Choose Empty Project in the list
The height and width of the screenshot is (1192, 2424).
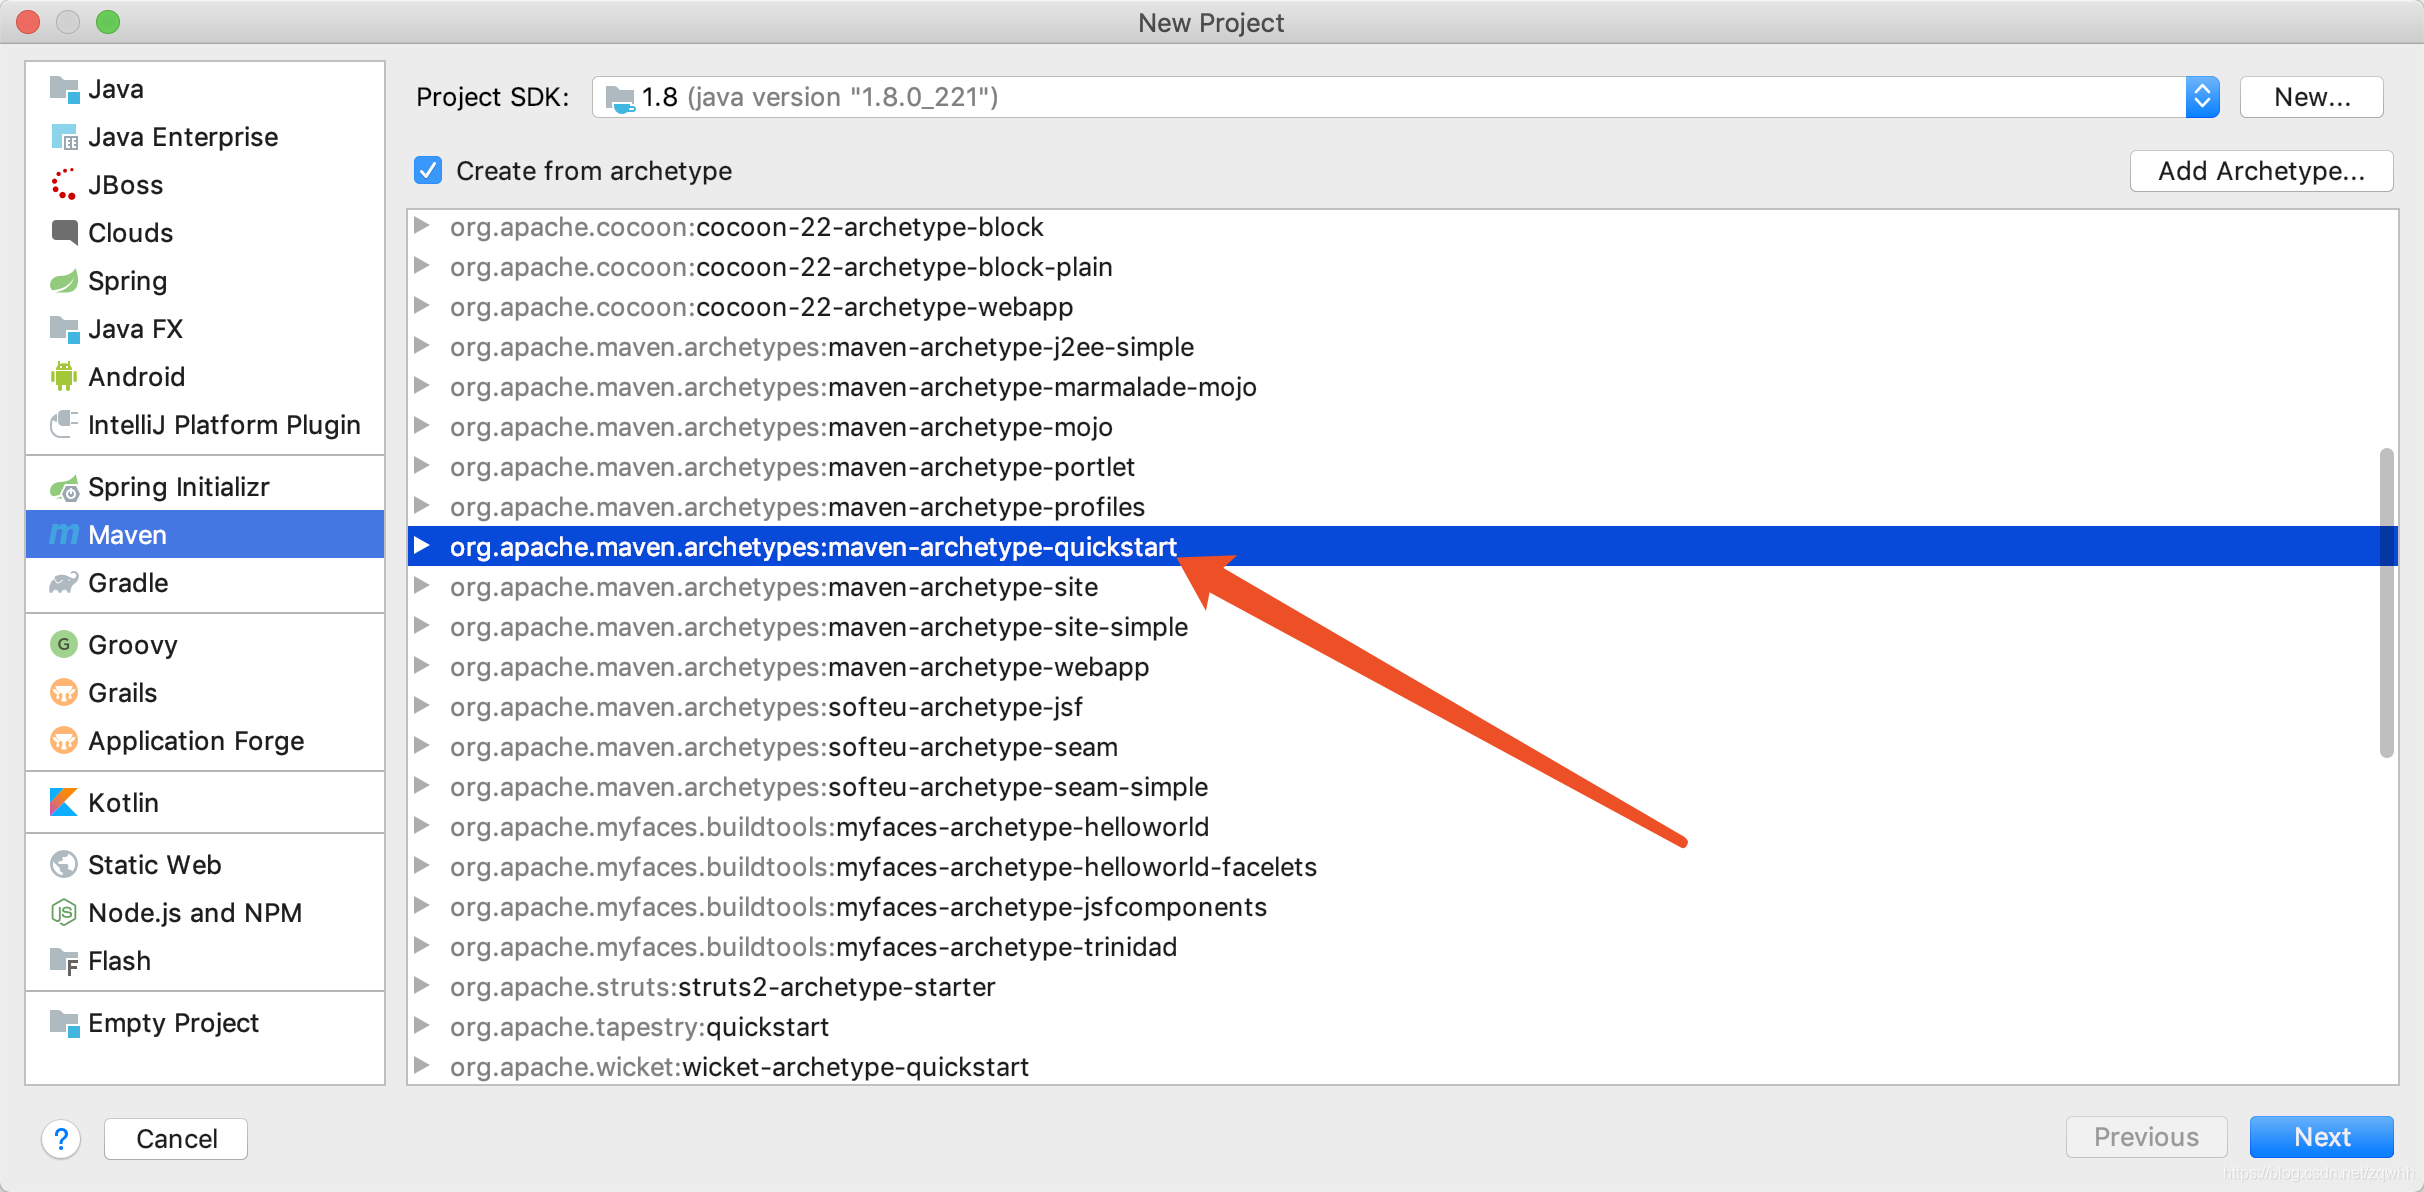pyautogui.click(x=173, y=1023)
